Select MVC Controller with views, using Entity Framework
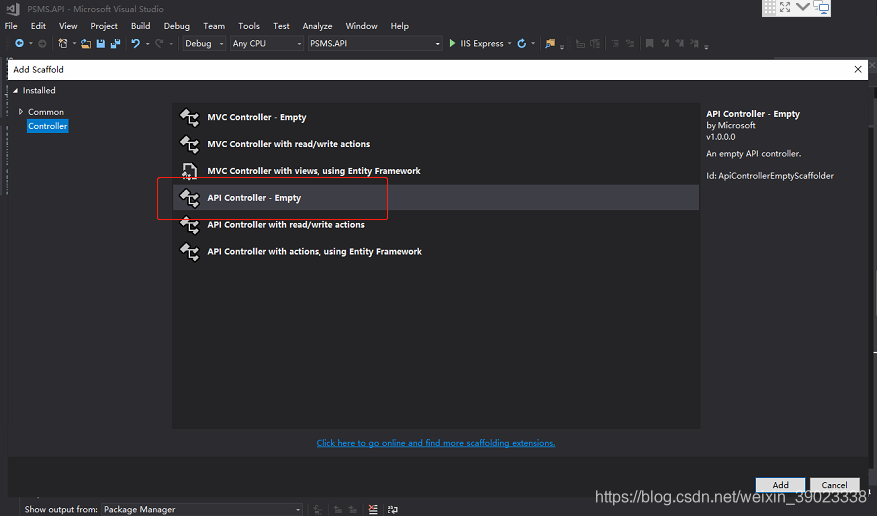 click(436, 171)
